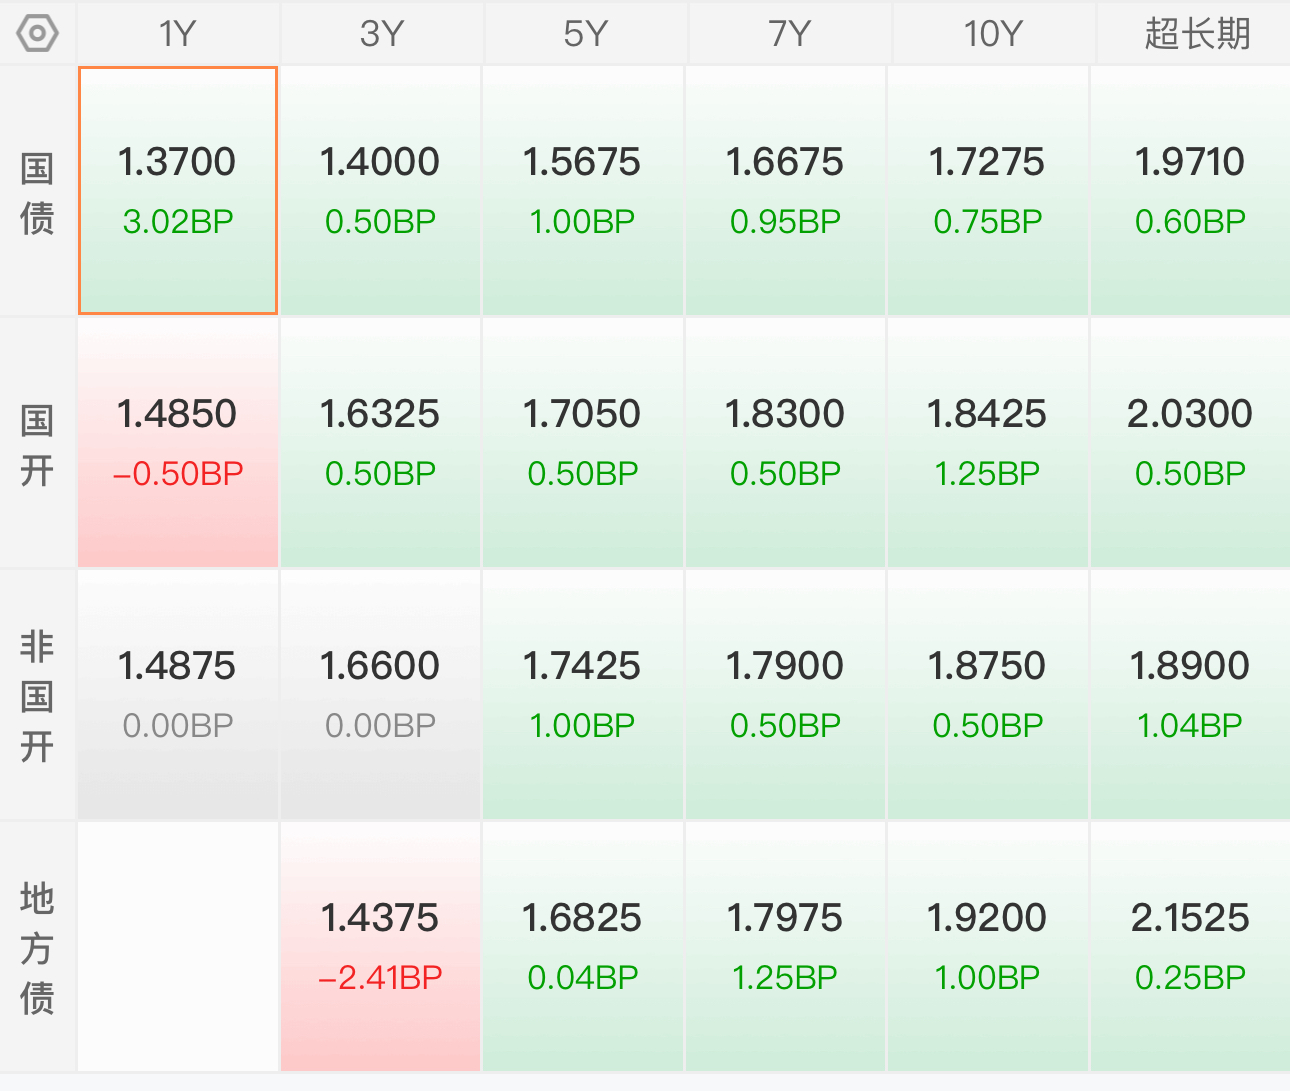The width and height of the screenshot is (1290, 1091).
Task: Click the empty 地方债 1Y cell
Action: (x=178, y=947)
